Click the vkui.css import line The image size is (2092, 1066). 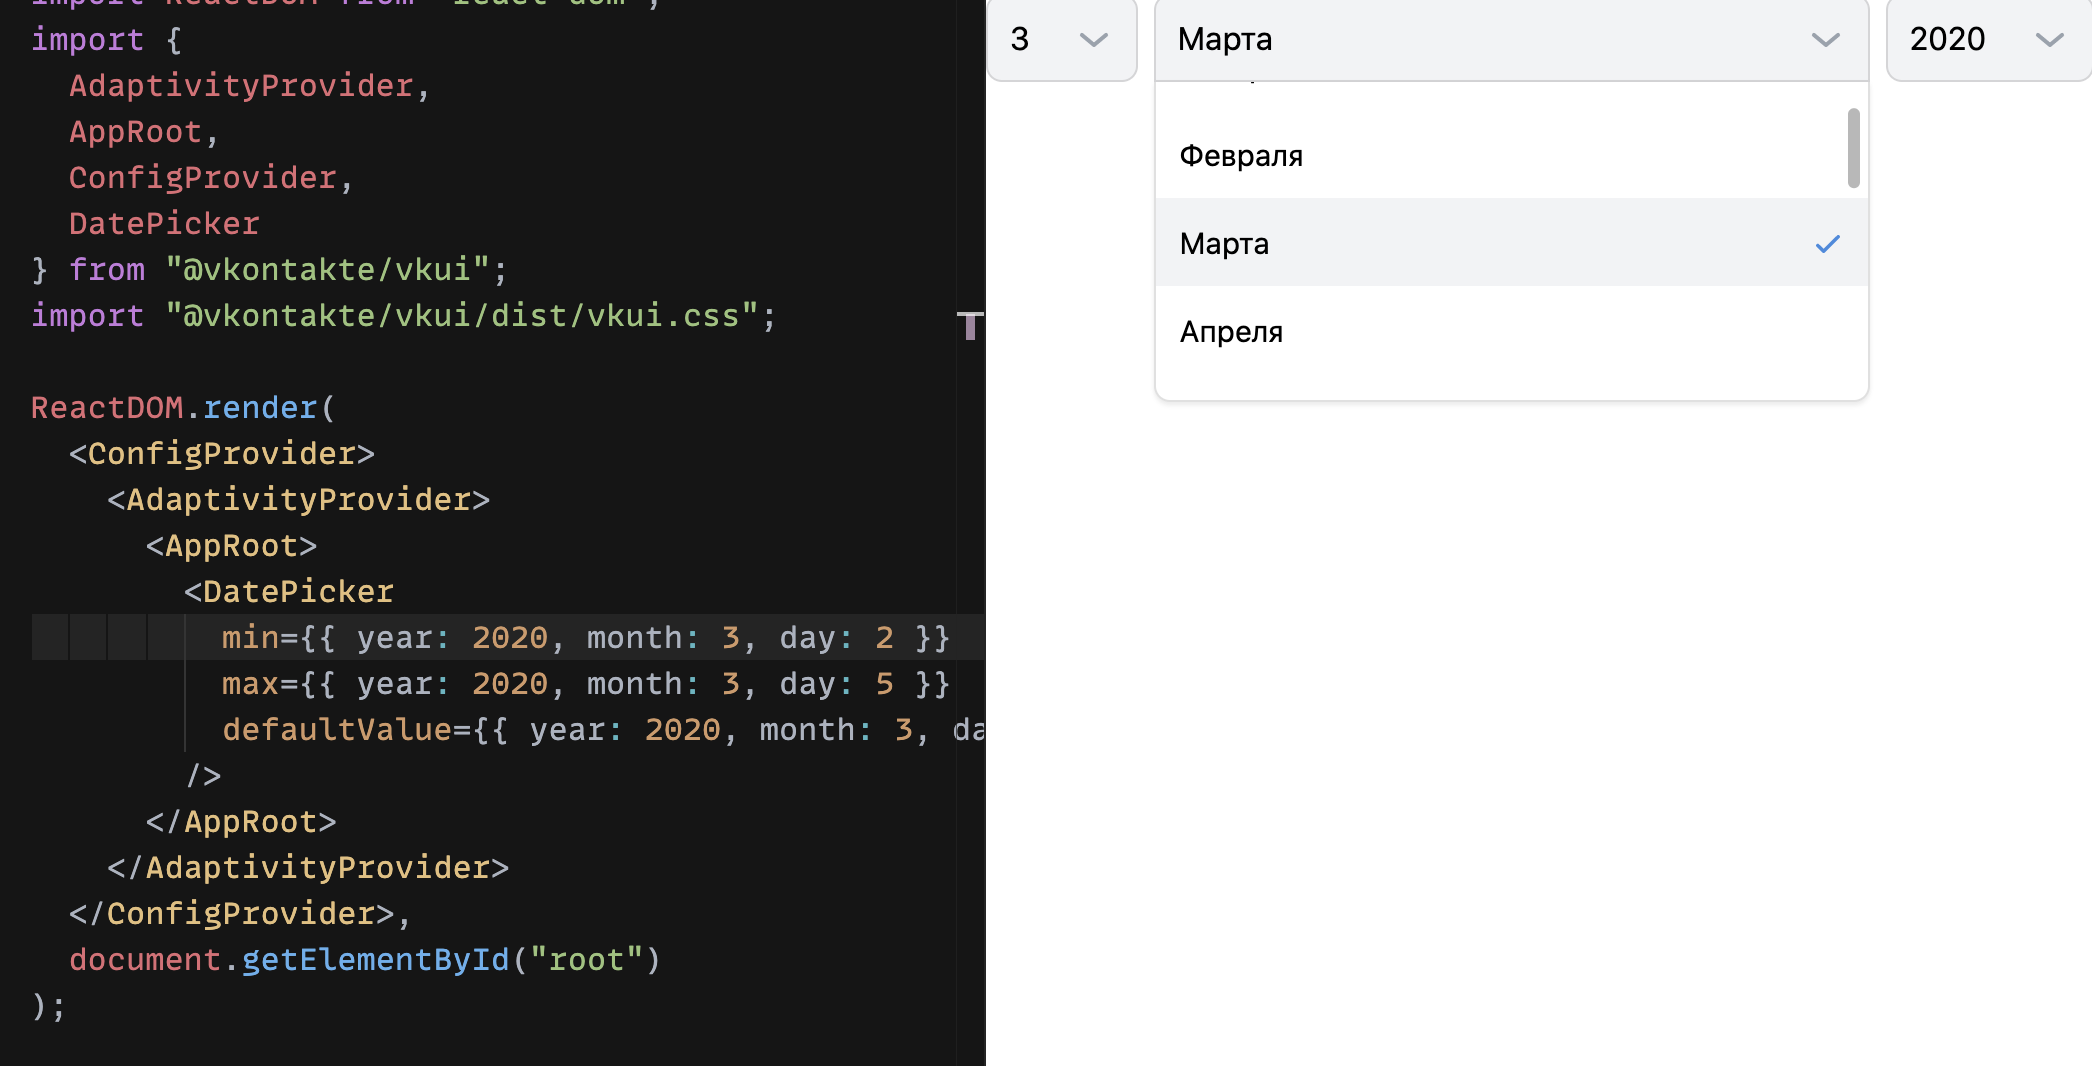coord(403,316)
